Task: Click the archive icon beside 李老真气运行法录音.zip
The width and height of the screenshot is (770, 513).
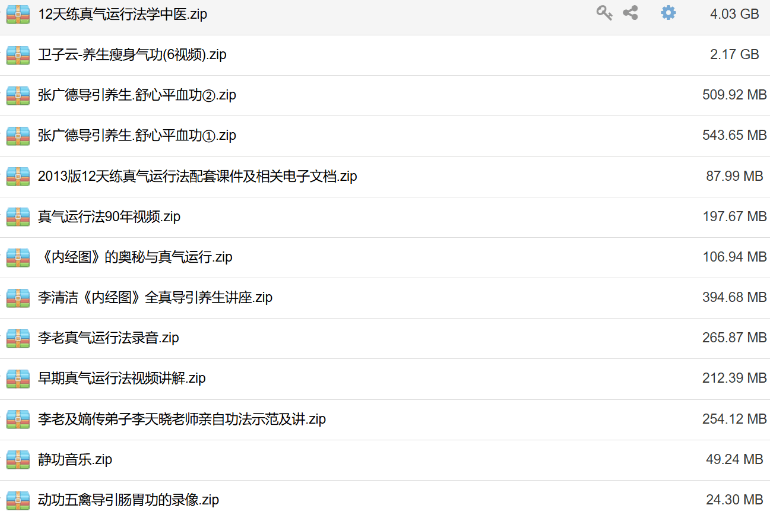Action: click(18, 338)
